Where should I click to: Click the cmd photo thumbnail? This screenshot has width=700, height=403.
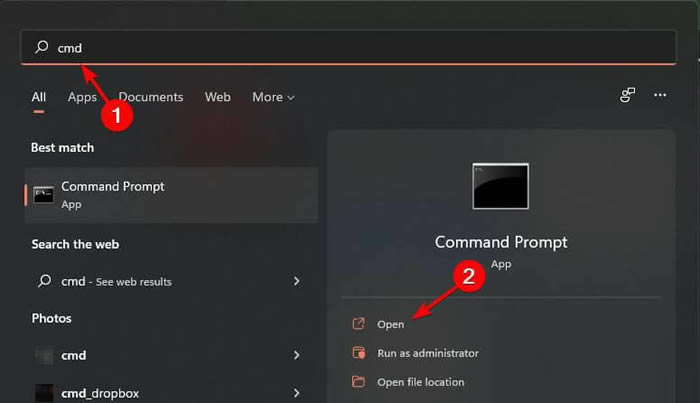click(x=44, y=356)
